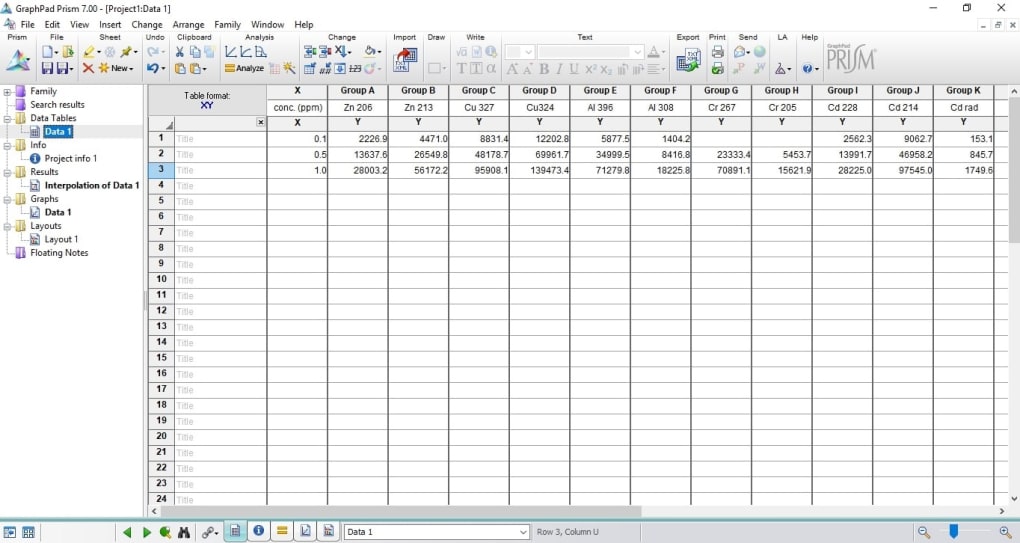The image size is (1020, 543).
Task: Cut with the scissors icon
Action: [x=180, y=51]
